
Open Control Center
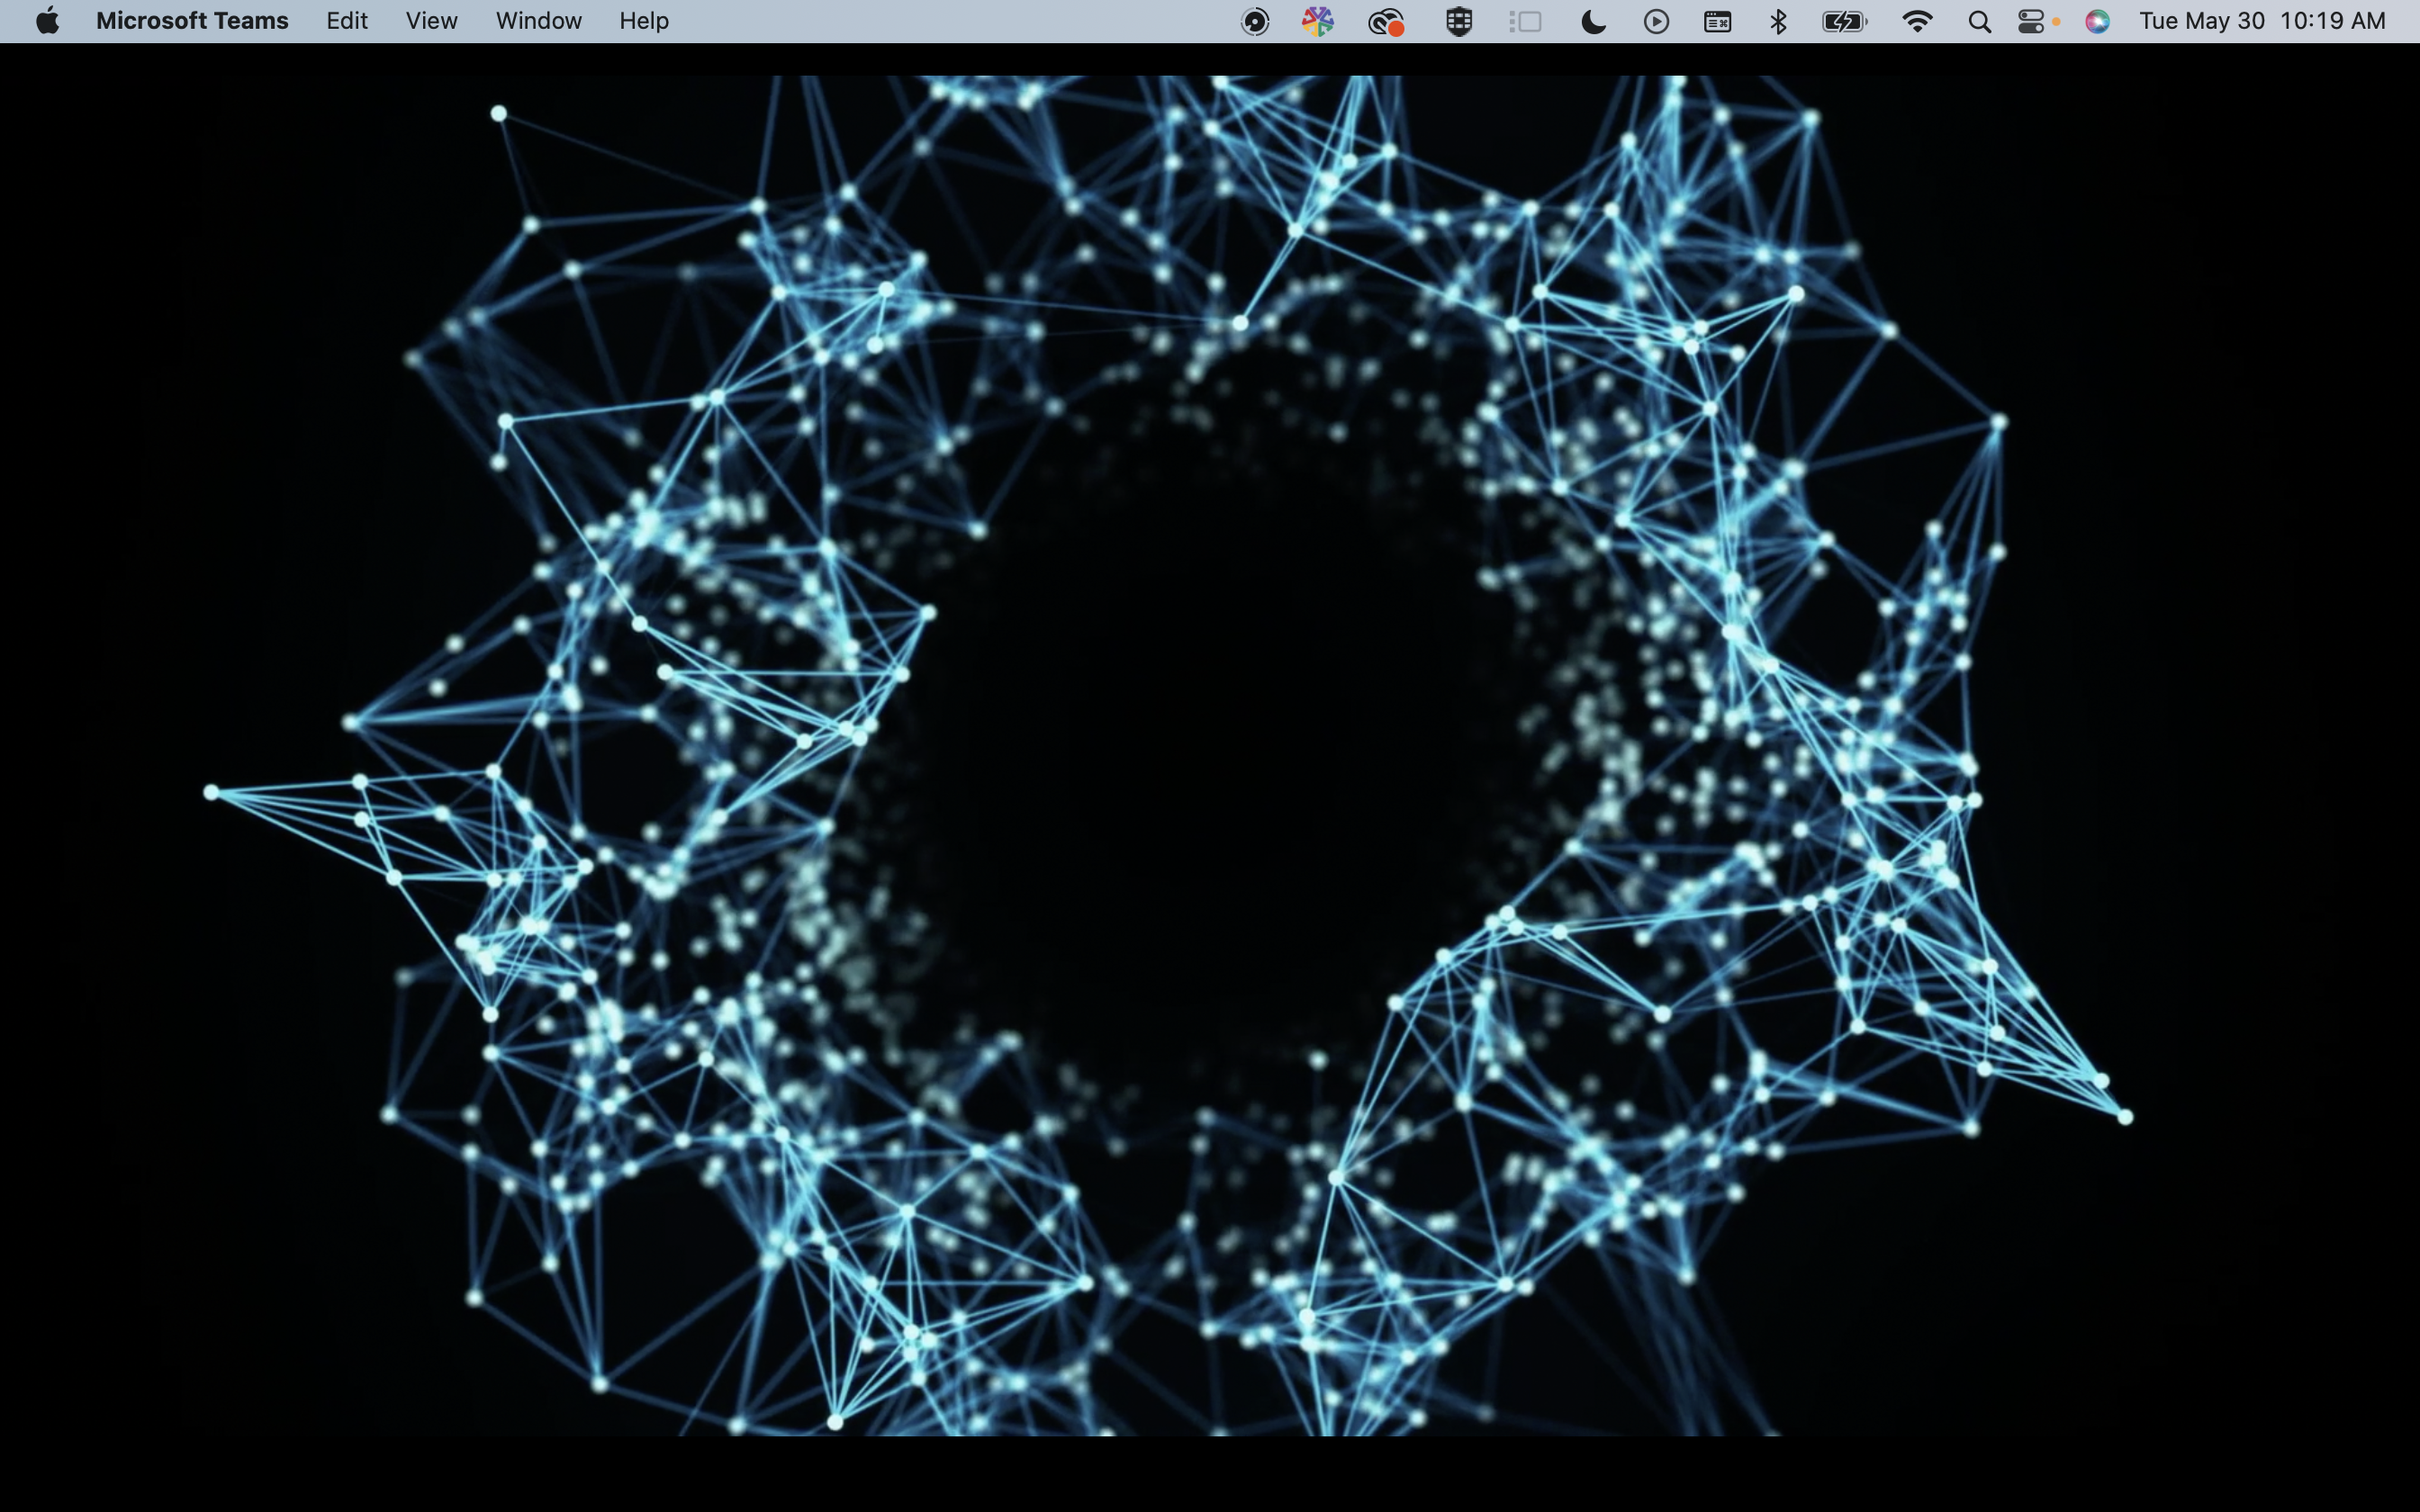tap(2031, 21)
